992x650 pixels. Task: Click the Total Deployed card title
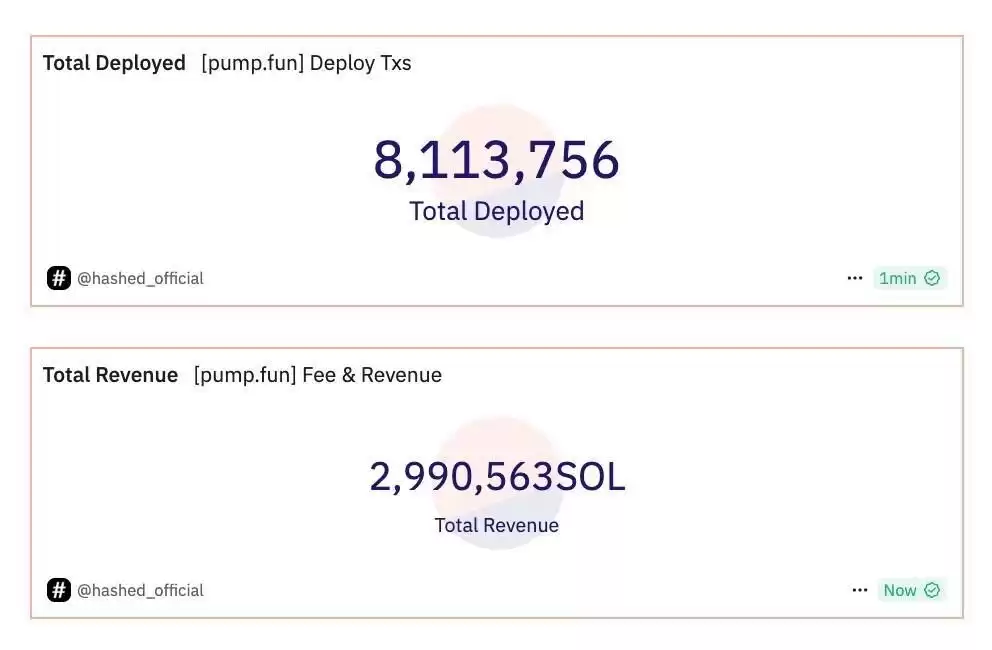point(115,63)
